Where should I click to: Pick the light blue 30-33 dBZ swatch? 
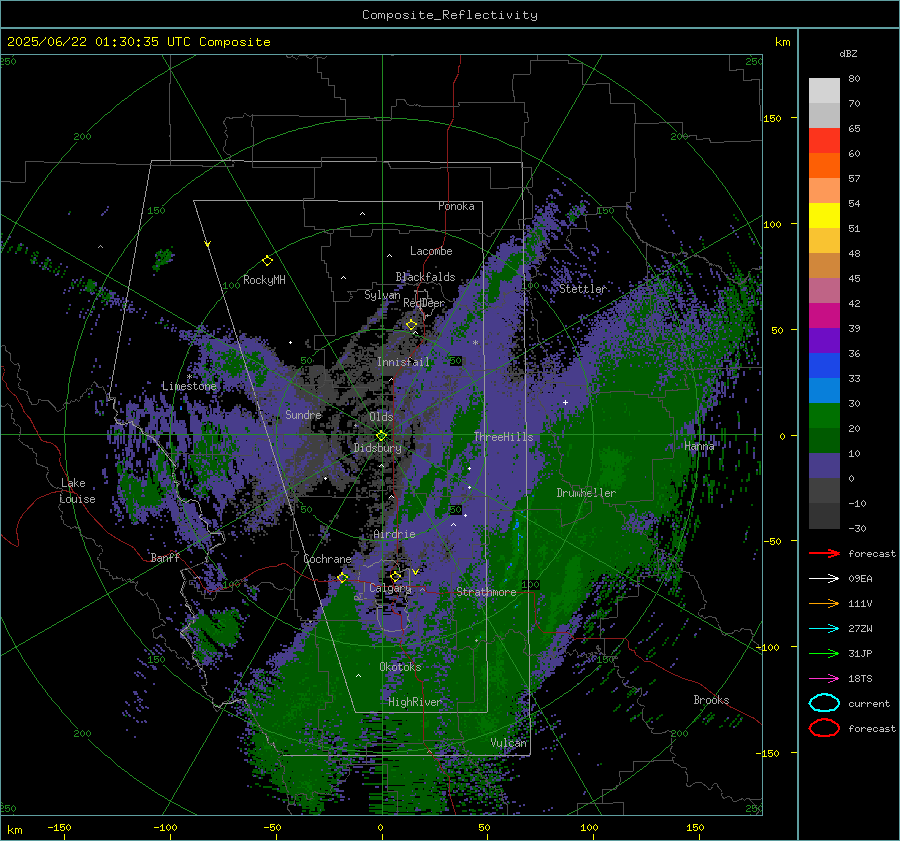pyautogui.click(x=824, y=390)
